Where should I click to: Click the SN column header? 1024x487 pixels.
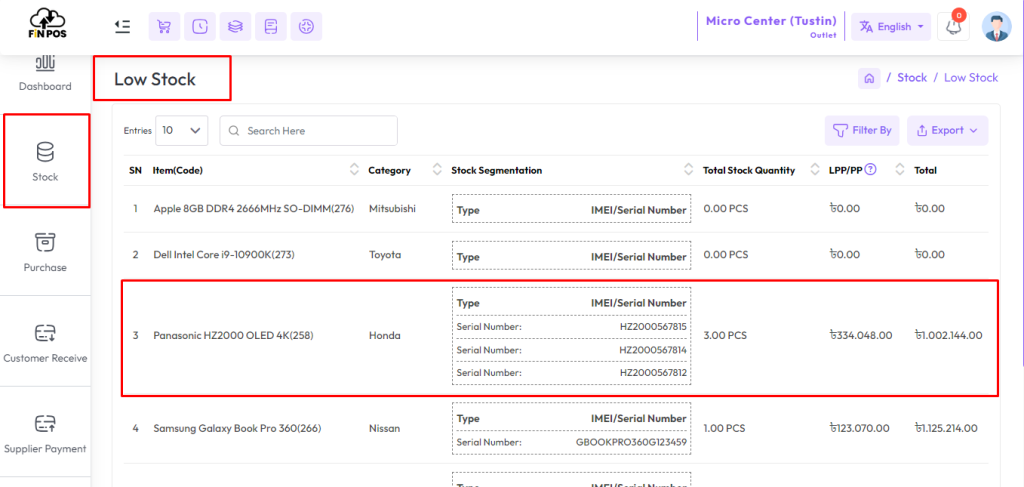click(135, 170)
